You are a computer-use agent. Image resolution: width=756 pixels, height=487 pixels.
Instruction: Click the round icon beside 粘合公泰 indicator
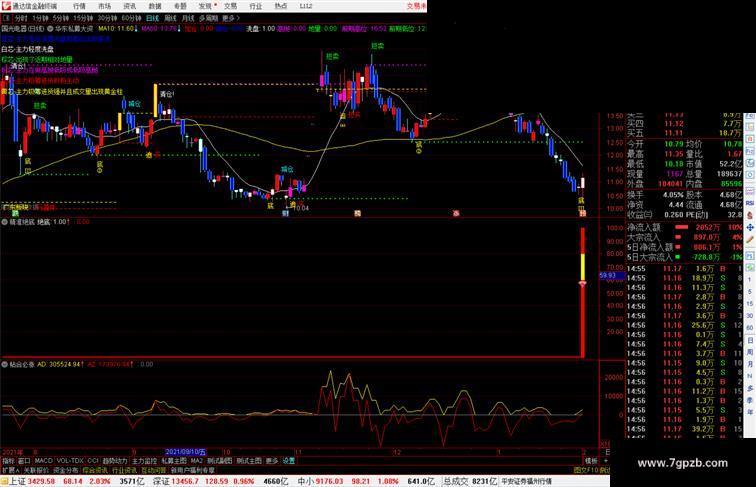click(x=5, y=365)
